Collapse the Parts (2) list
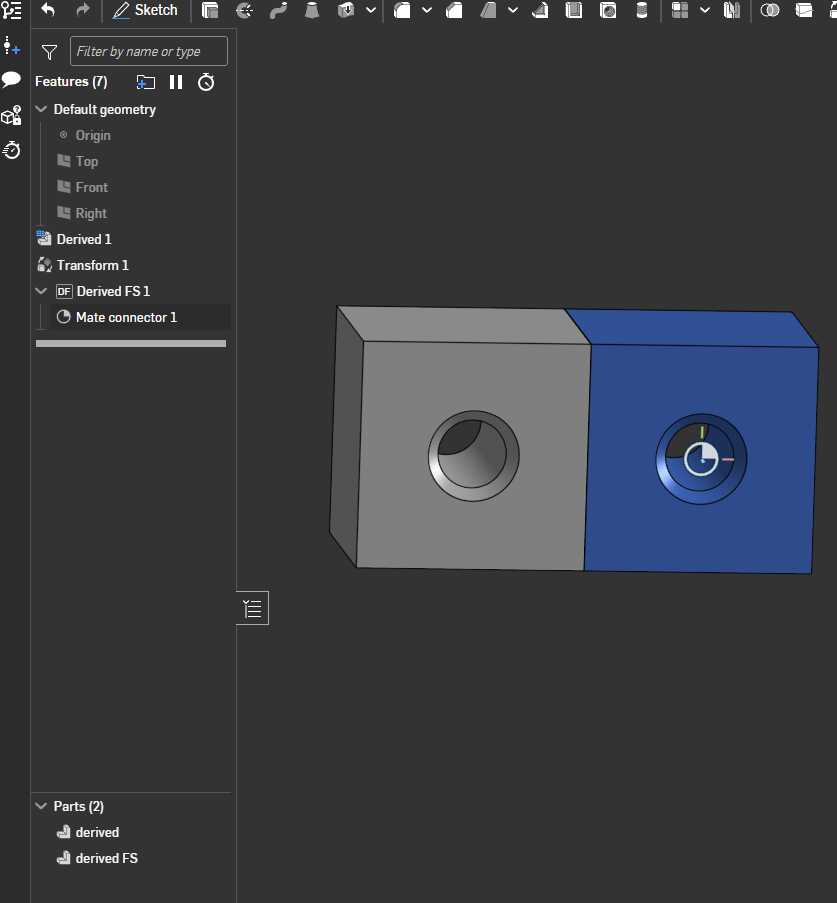The width and height of the screenshot is (837, 903). tap(41, 806)
